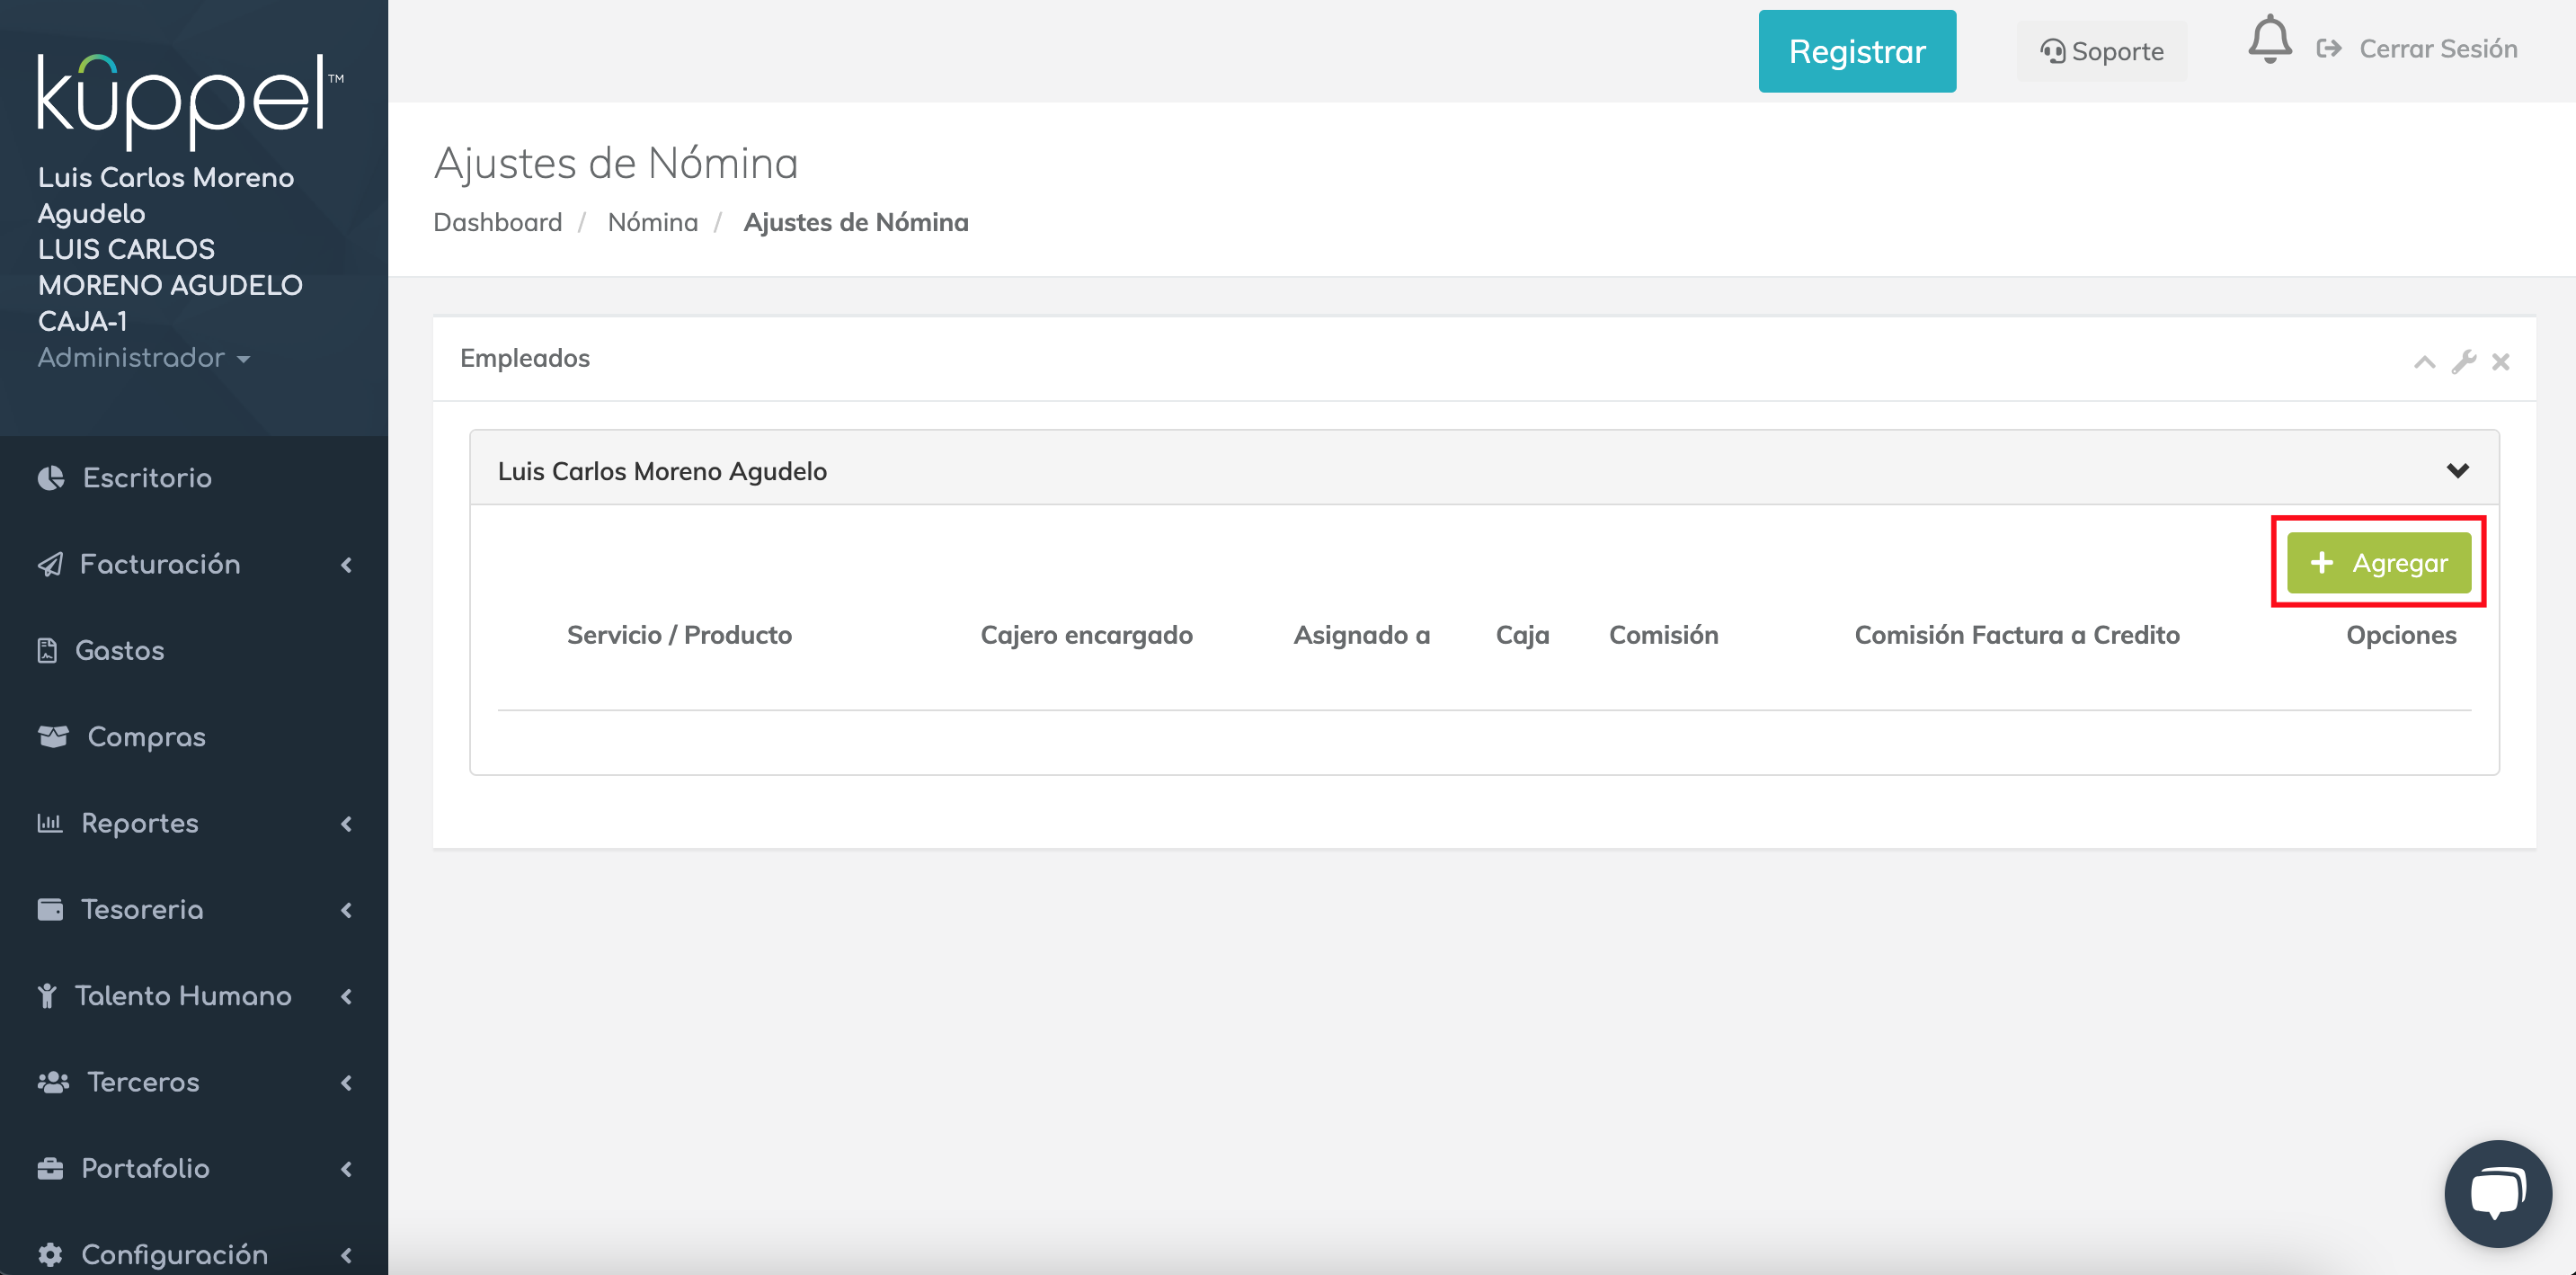2576x1275 pixels.
Task: Click the Soporte support button
Action: 2102,52
